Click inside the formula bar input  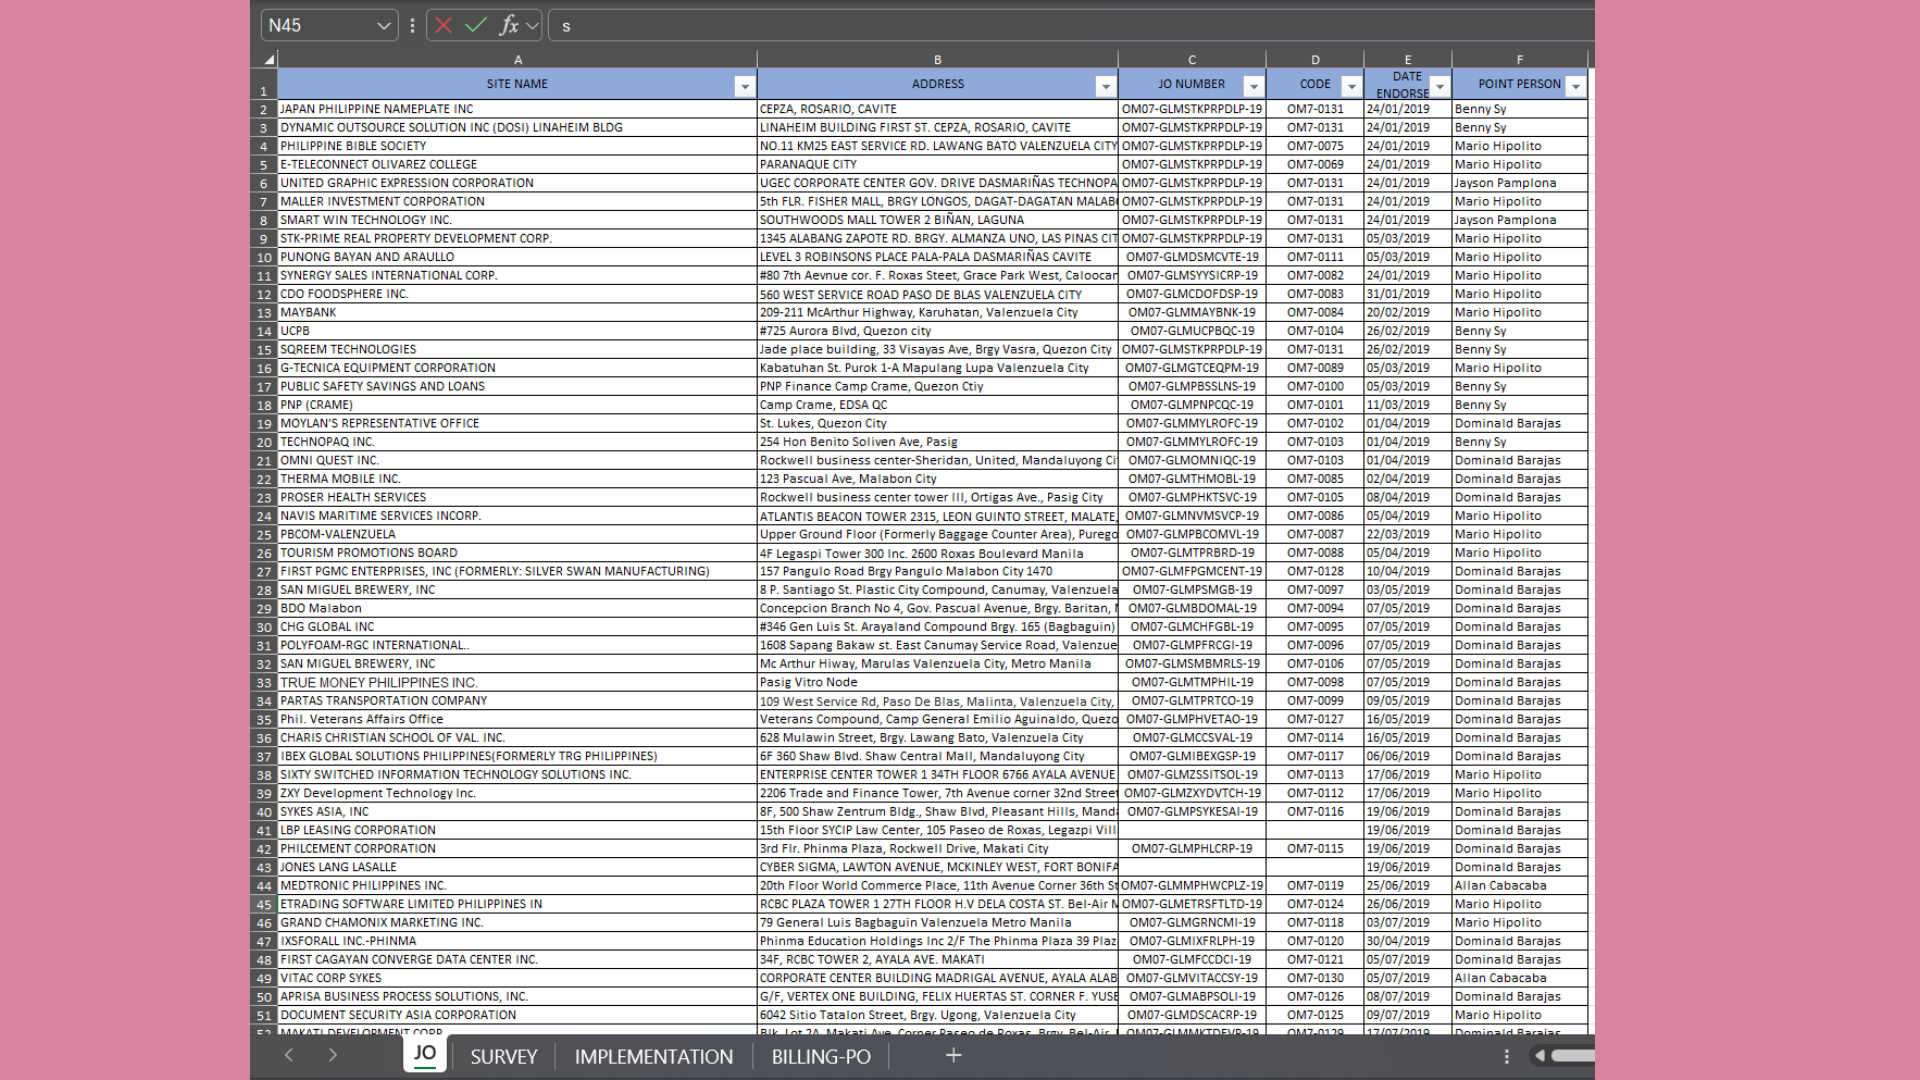[x=1000, y=26]
